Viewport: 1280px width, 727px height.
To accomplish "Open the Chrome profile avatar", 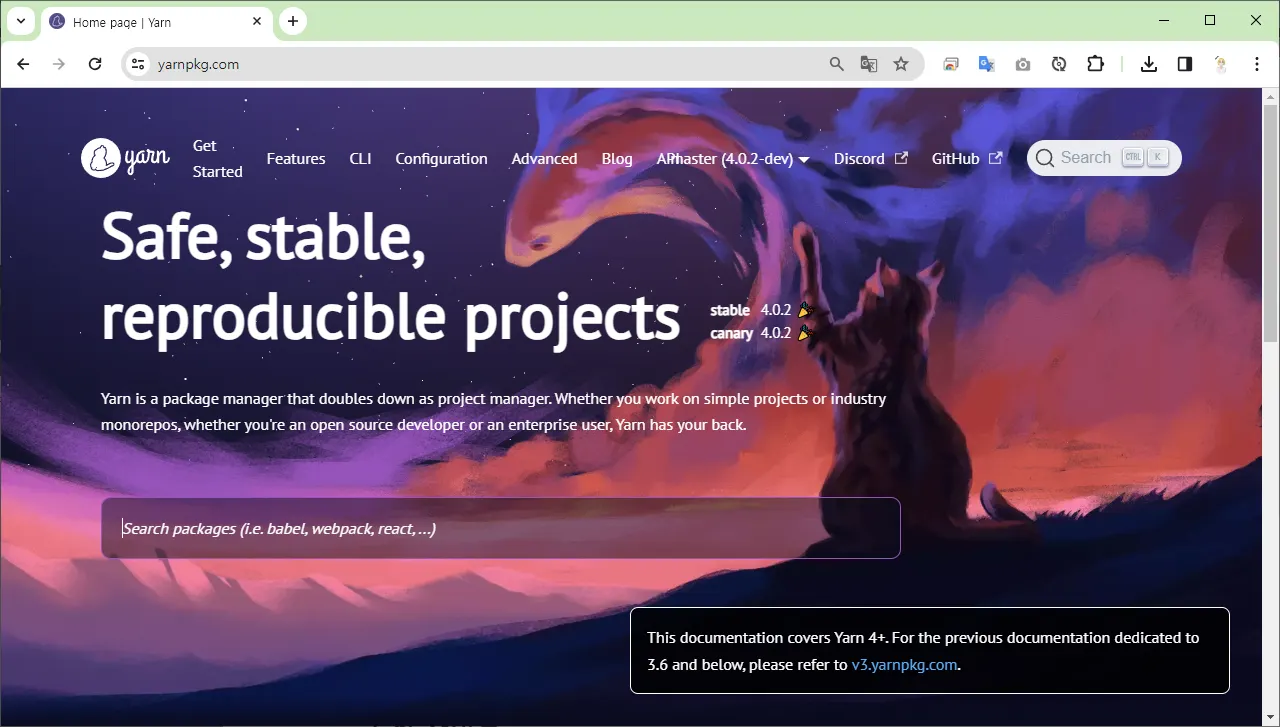I will 1221,64.
